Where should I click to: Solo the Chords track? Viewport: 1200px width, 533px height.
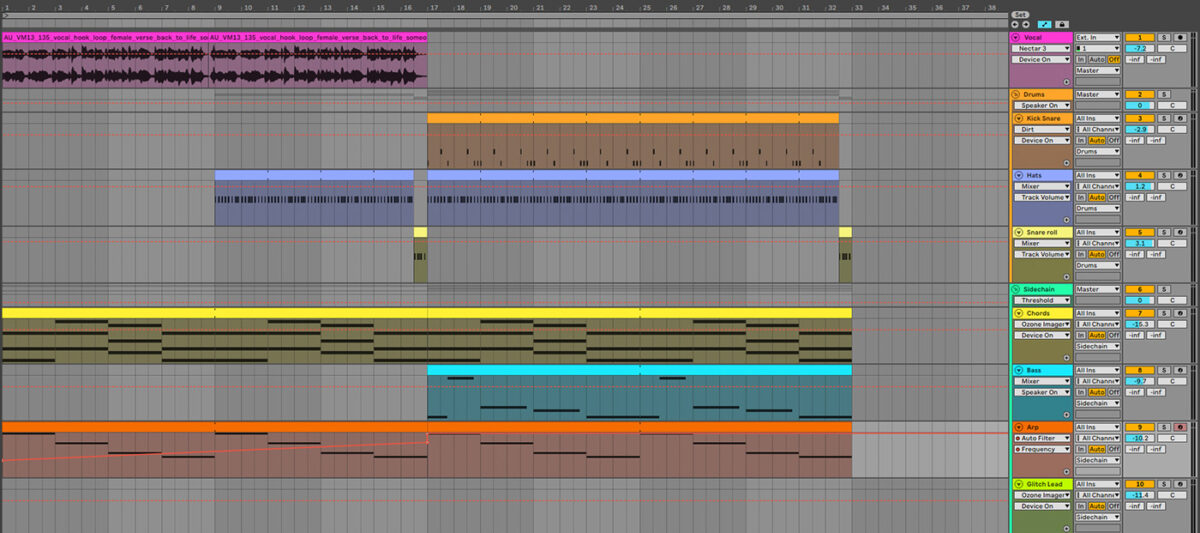coord(1164,313)
